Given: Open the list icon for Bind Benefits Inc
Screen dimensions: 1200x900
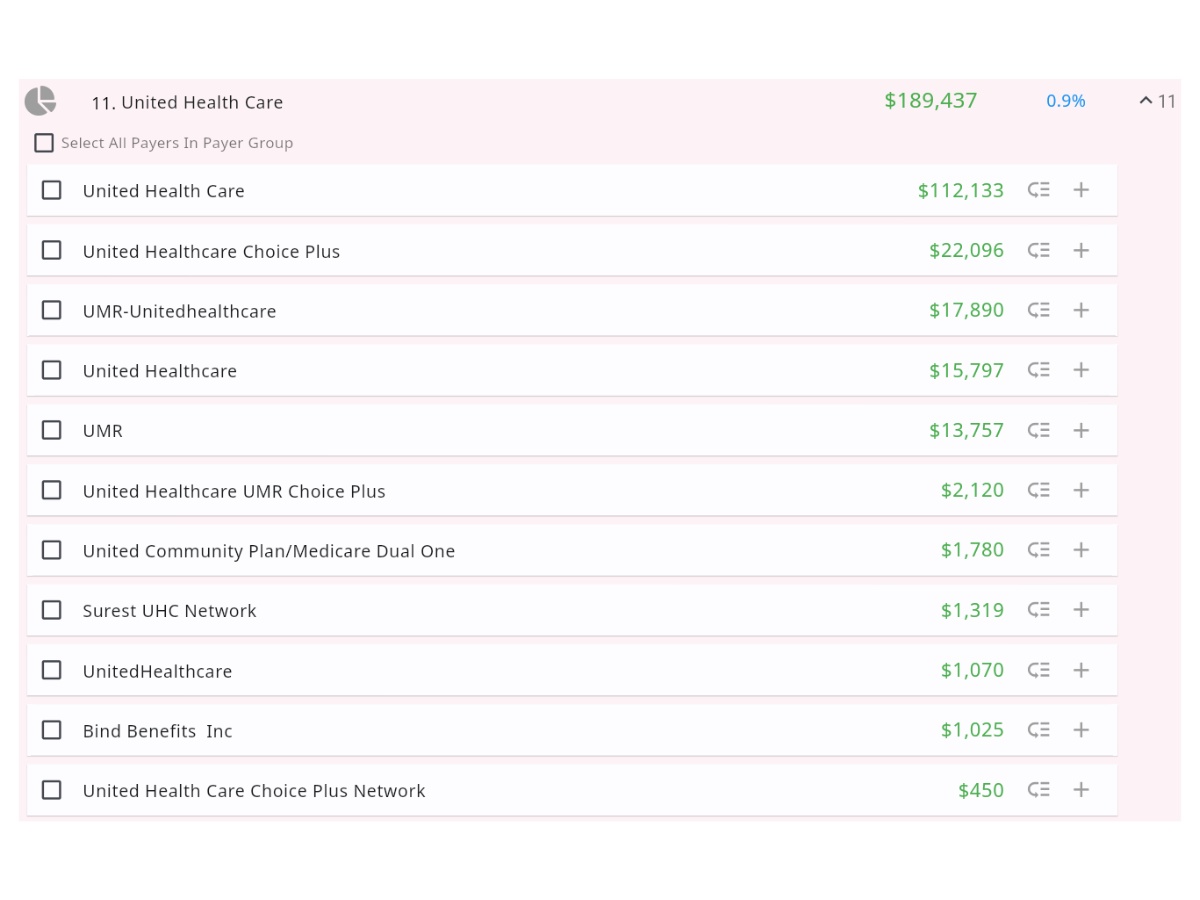Looking at the screenshot, I should (x=1039, y=730).
